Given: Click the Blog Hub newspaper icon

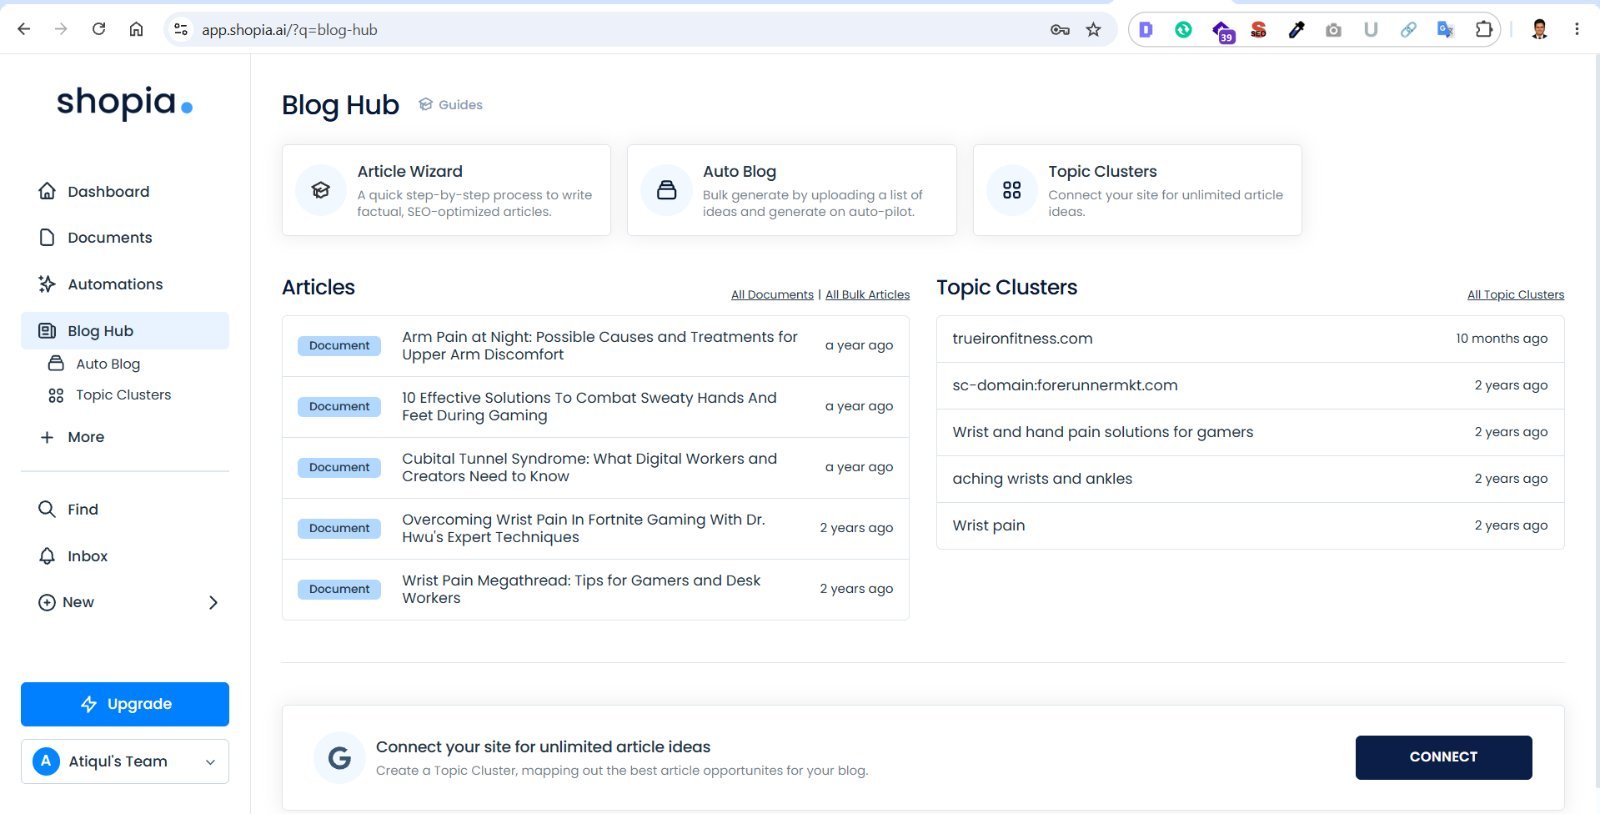Looking at the screenshot, I should (47, 331).
